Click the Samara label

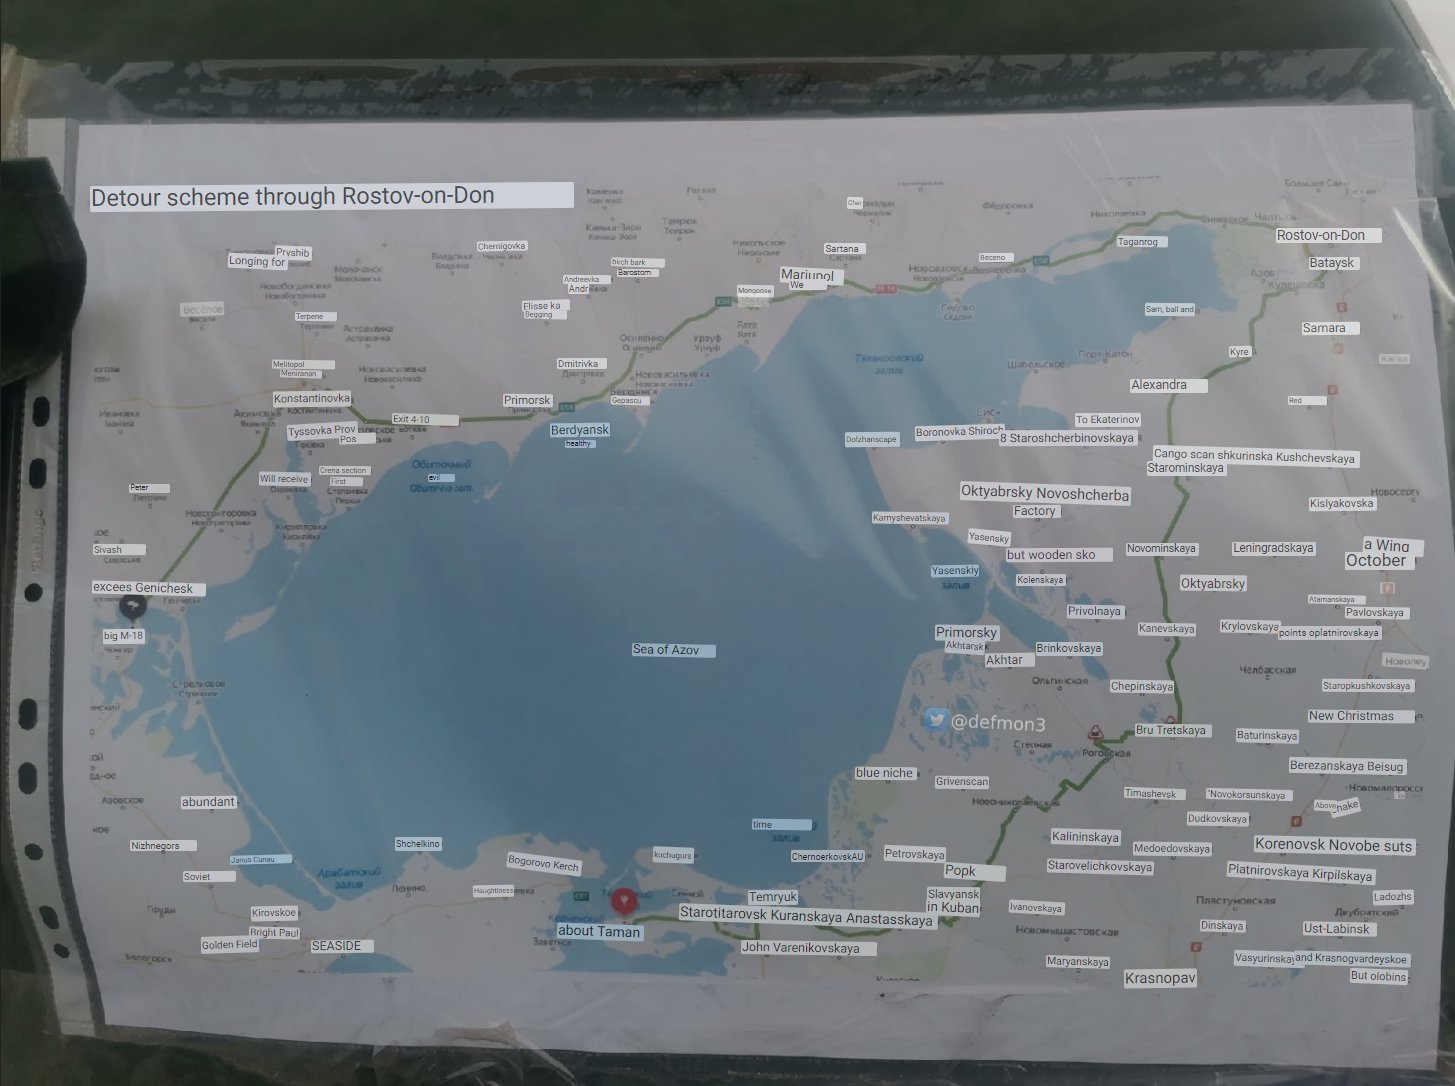point(1330,328)
